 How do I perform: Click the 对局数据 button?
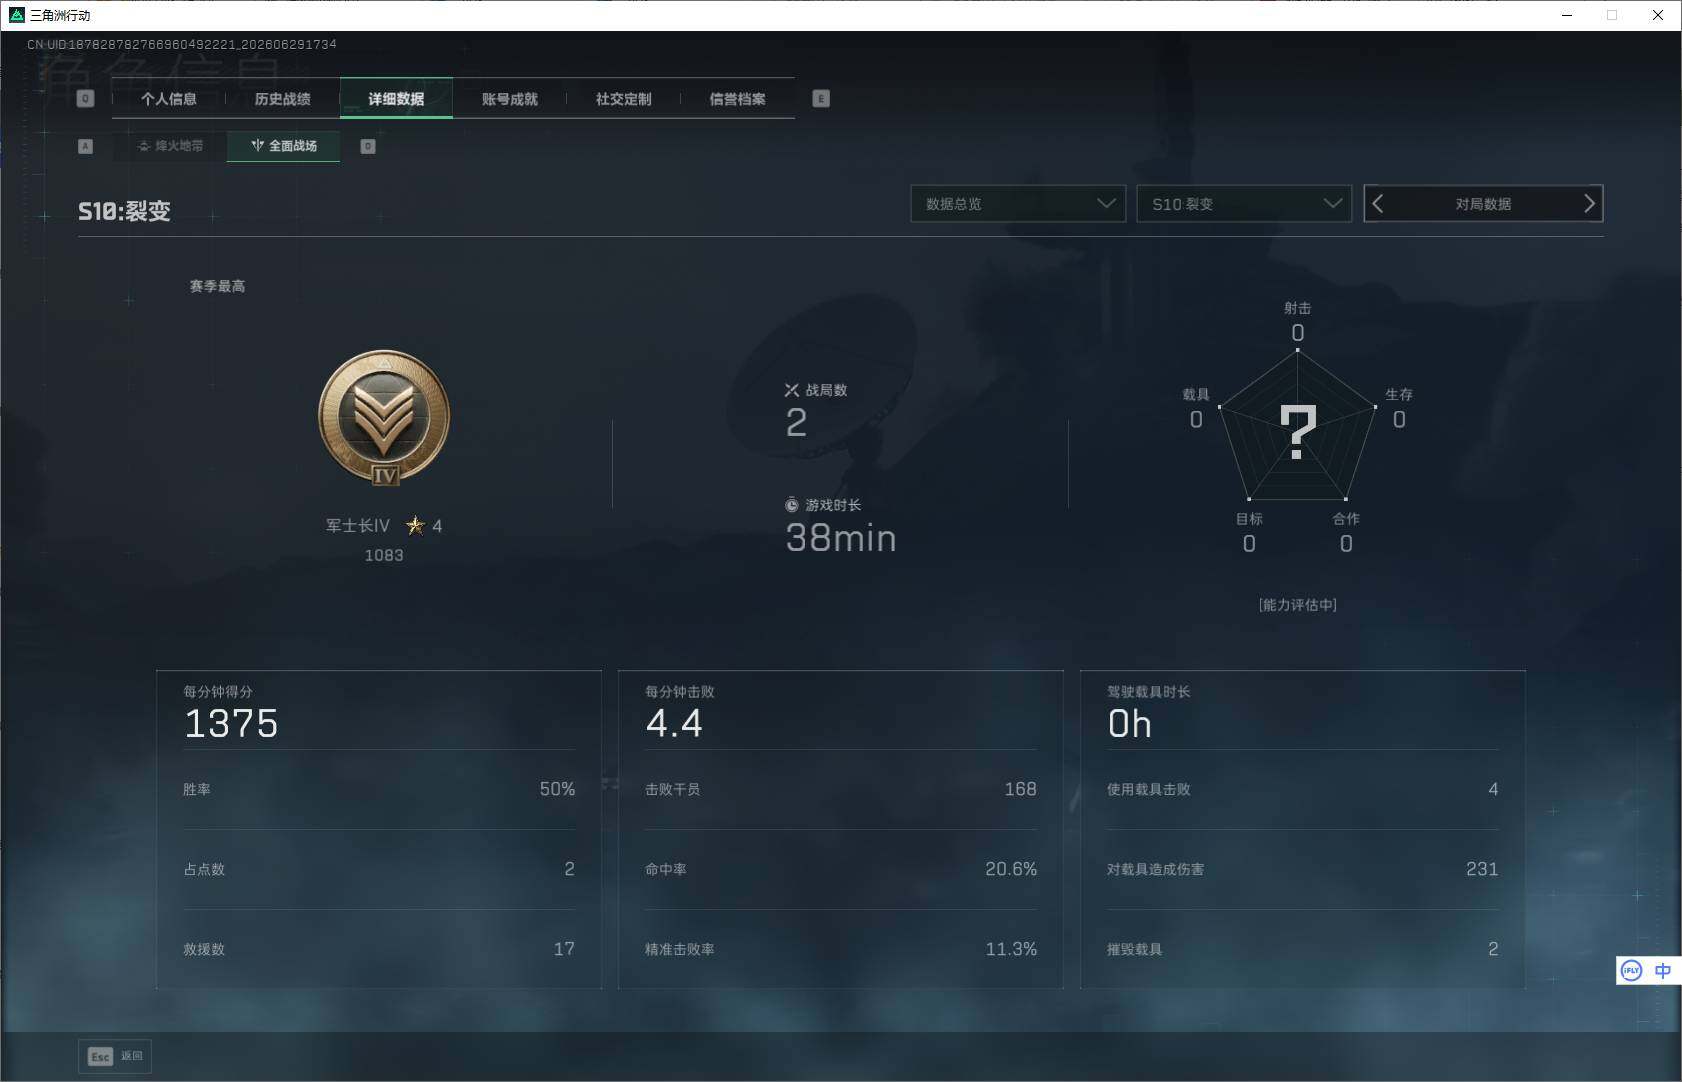click(x=1484, y=204)
